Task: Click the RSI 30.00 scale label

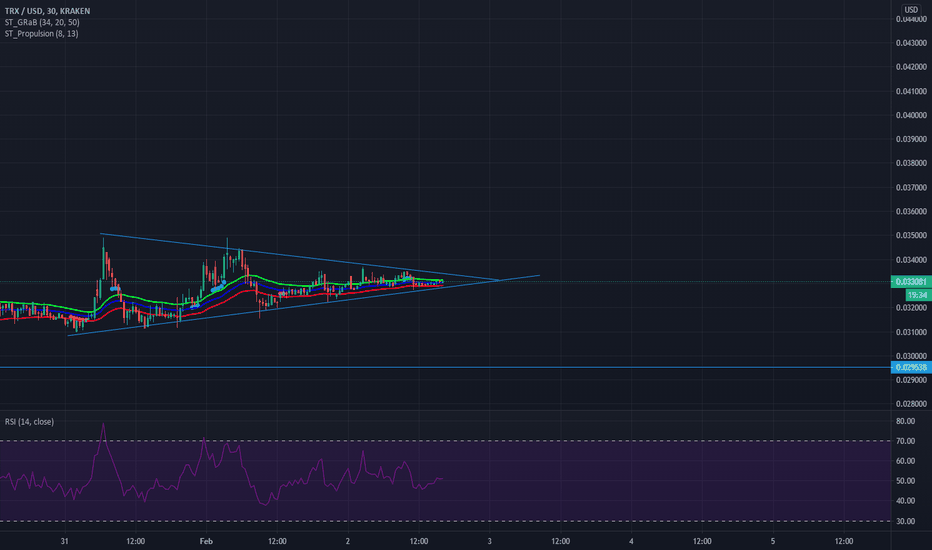Action: click(905, 521)
